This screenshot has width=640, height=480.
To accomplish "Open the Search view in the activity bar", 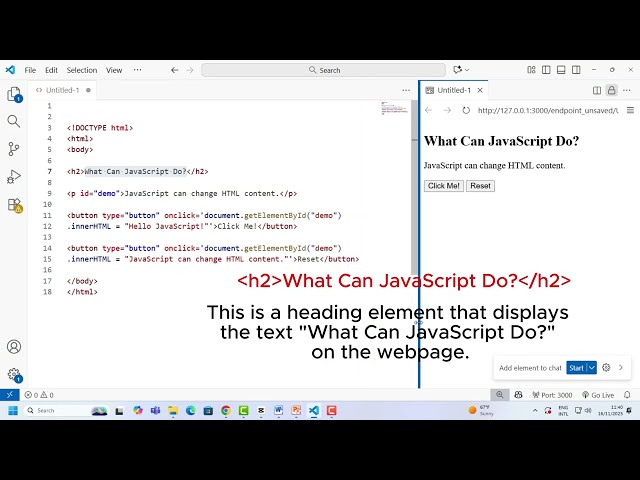I will [x=13, y=121].
